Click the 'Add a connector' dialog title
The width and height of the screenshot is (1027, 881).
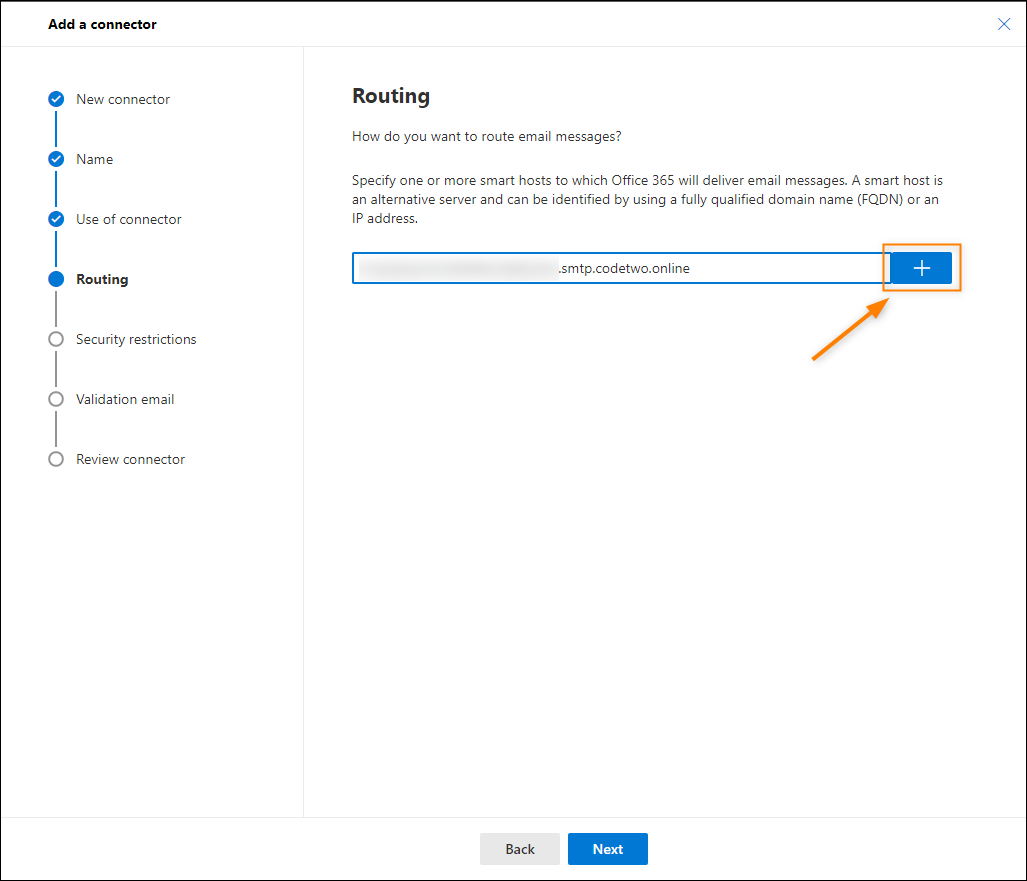(102, 24)
